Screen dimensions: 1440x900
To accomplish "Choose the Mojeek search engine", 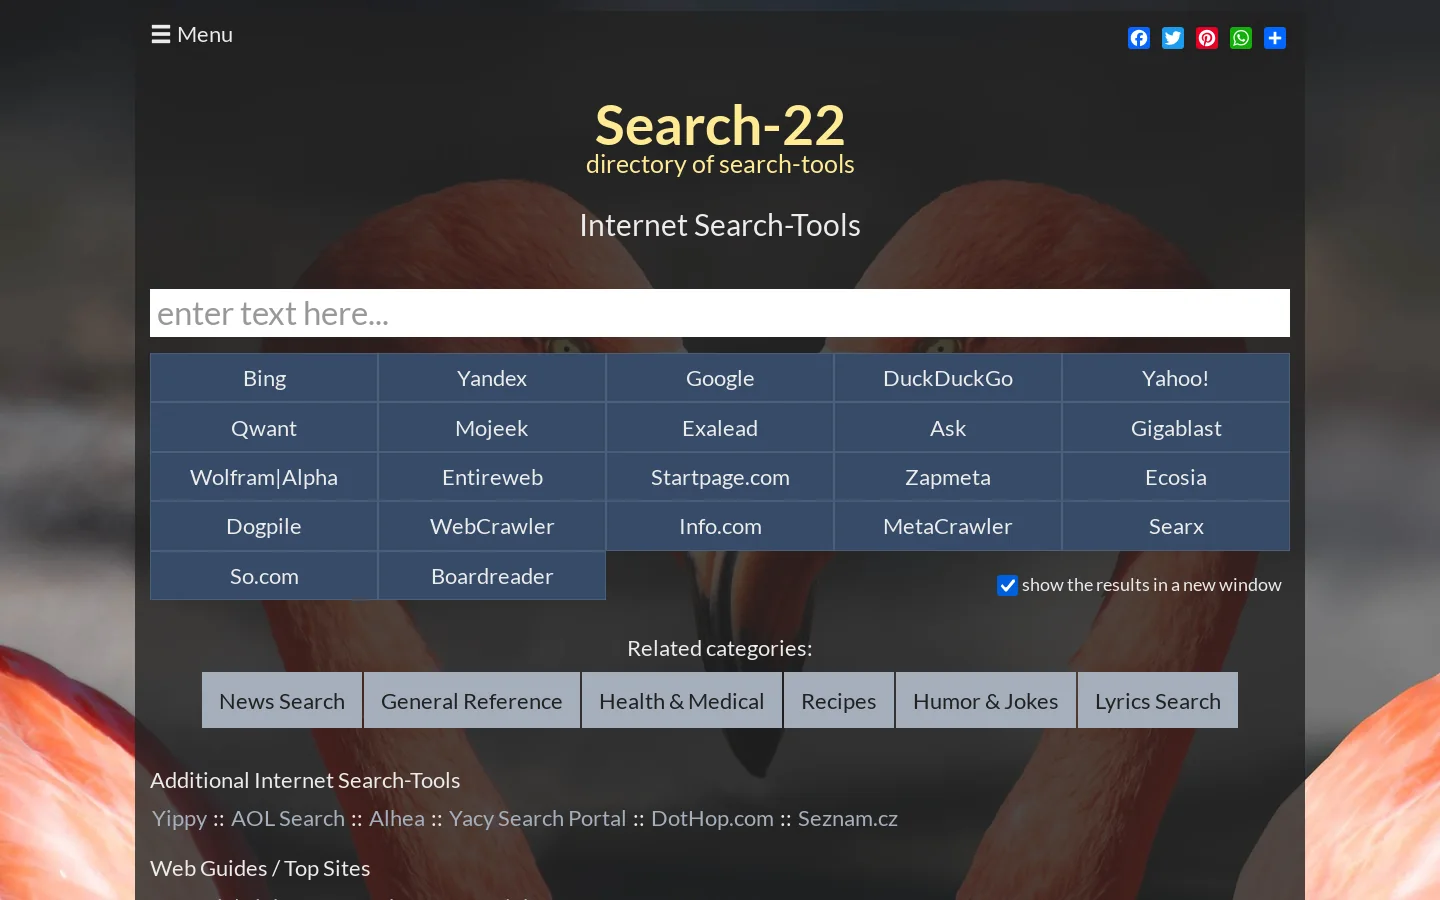I will tap(492, 428).
